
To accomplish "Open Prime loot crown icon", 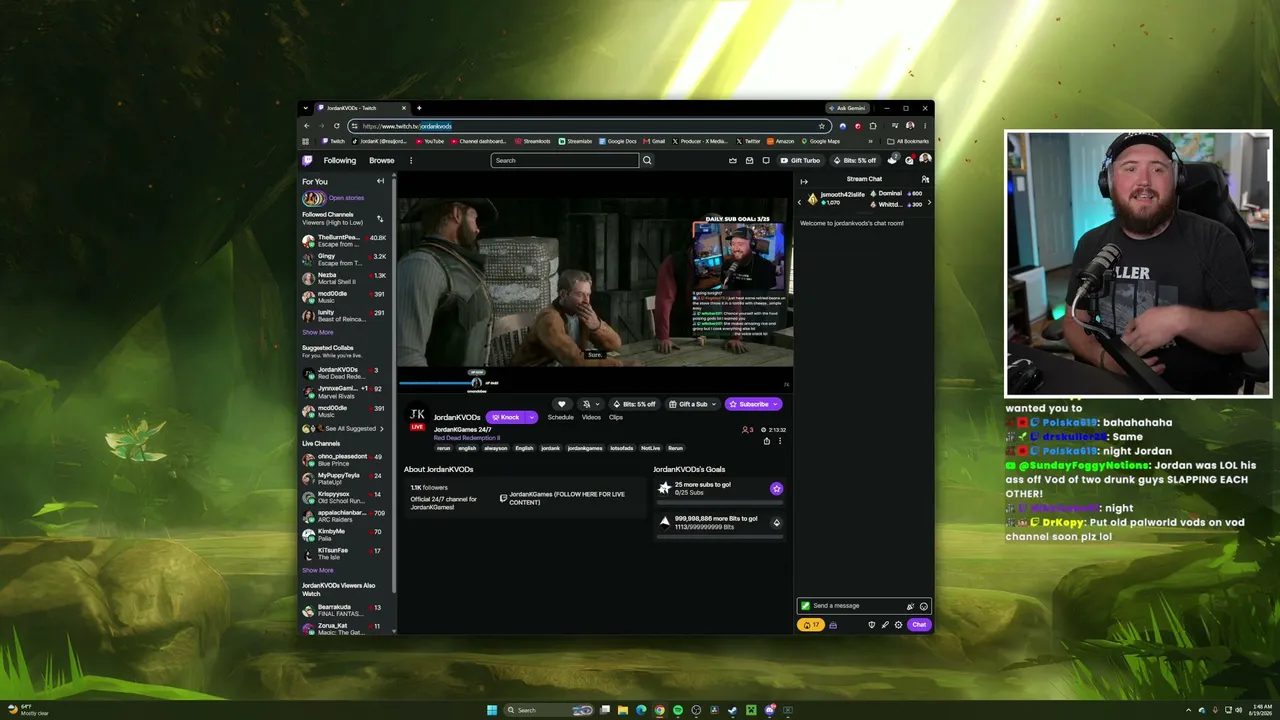I will 733,160.
